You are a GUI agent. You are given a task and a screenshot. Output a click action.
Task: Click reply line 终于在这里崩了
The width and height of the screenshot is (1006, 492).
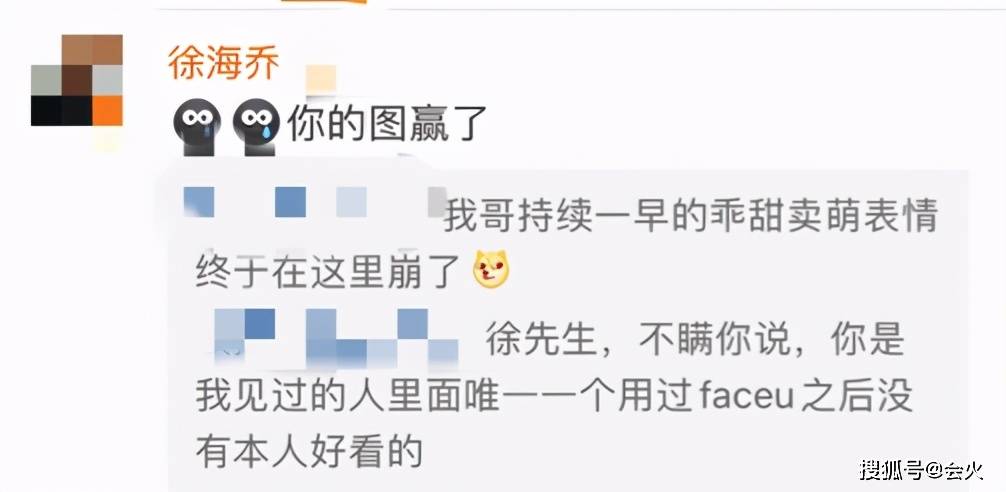point(328,271)
